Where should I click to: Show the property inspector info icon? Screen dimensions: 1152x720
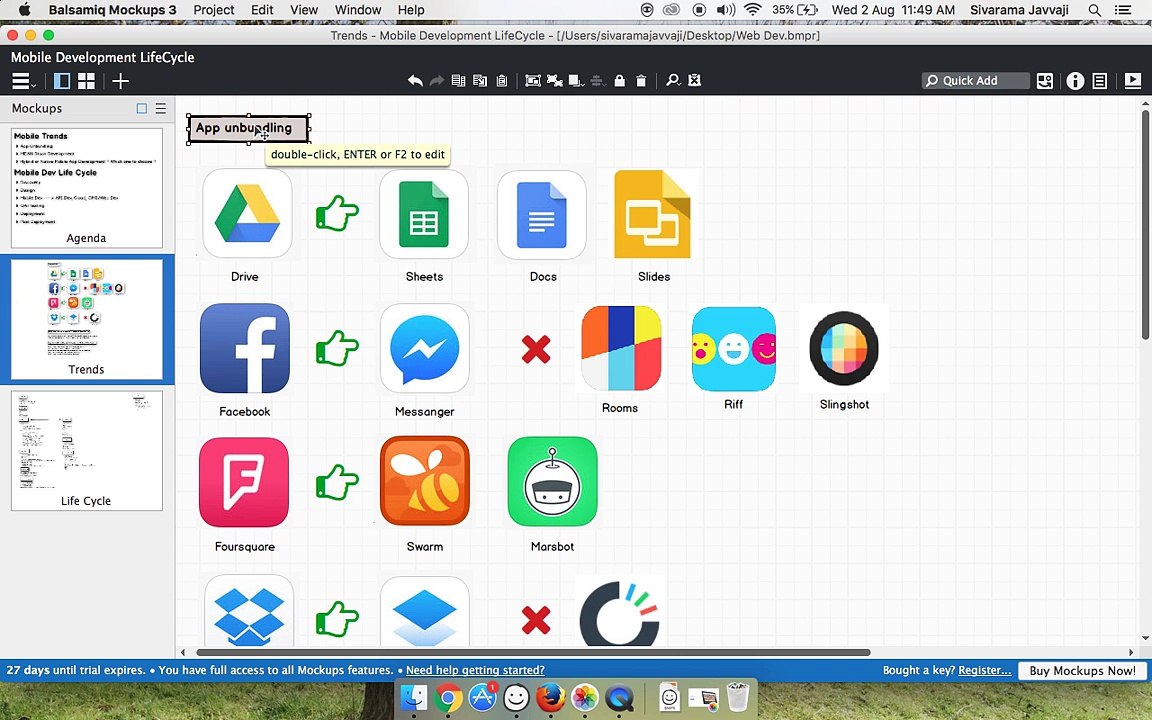[1075, 81]
